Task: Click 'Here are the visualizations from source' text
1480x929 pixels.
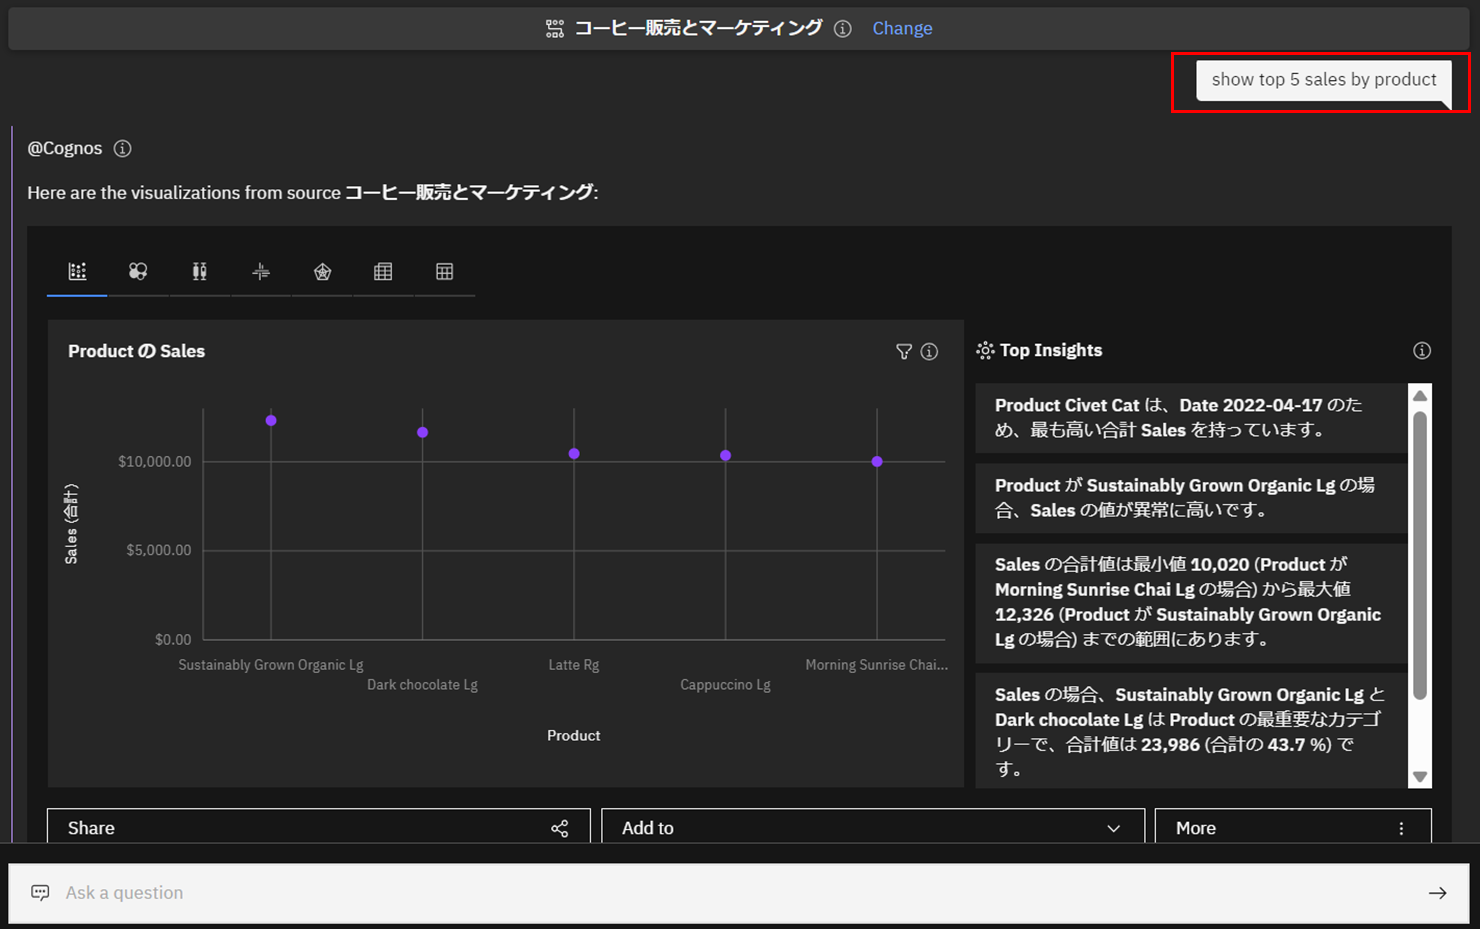Action: [x=184, y=192]
